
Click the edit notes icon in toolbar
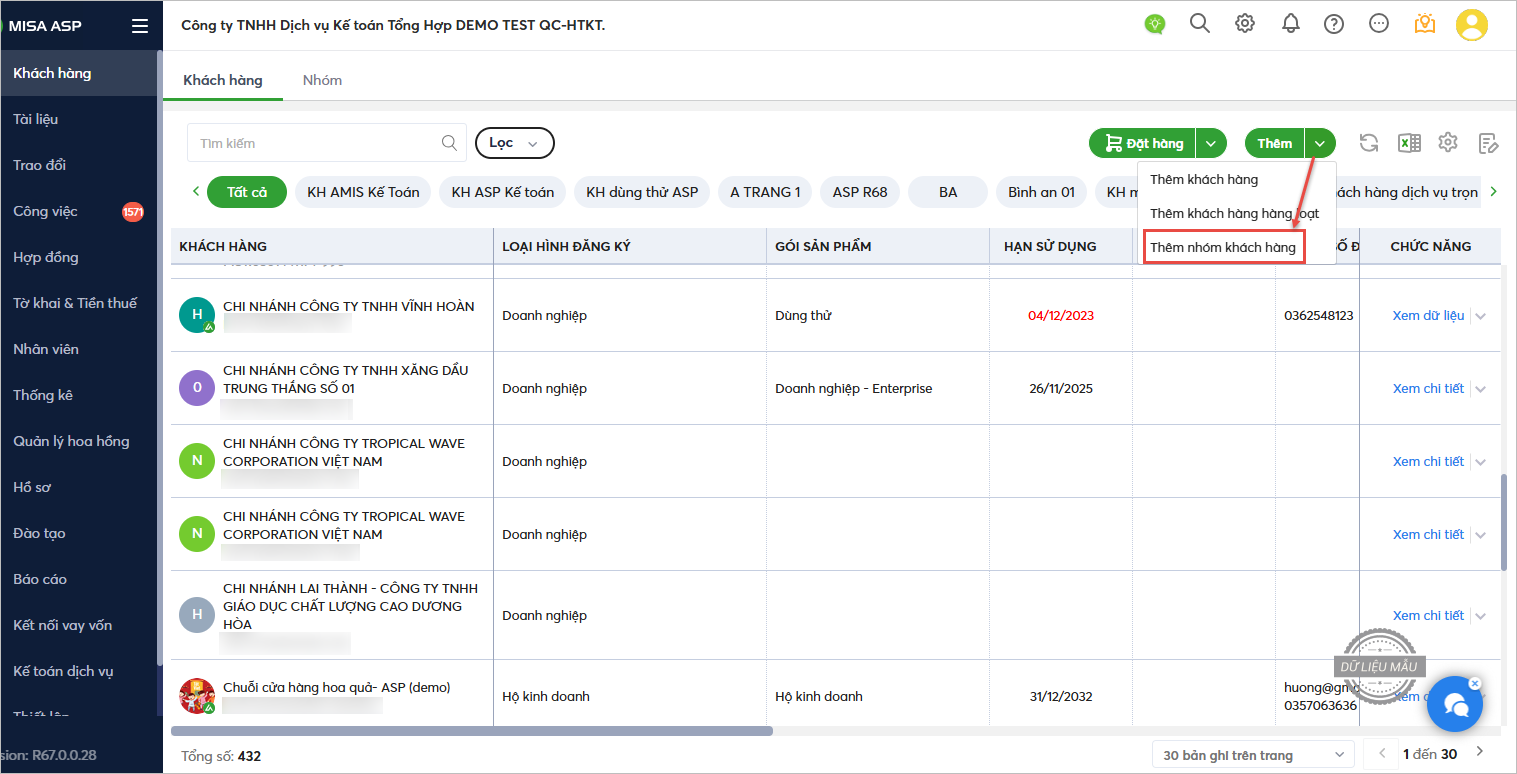(x=1488, y=143)
